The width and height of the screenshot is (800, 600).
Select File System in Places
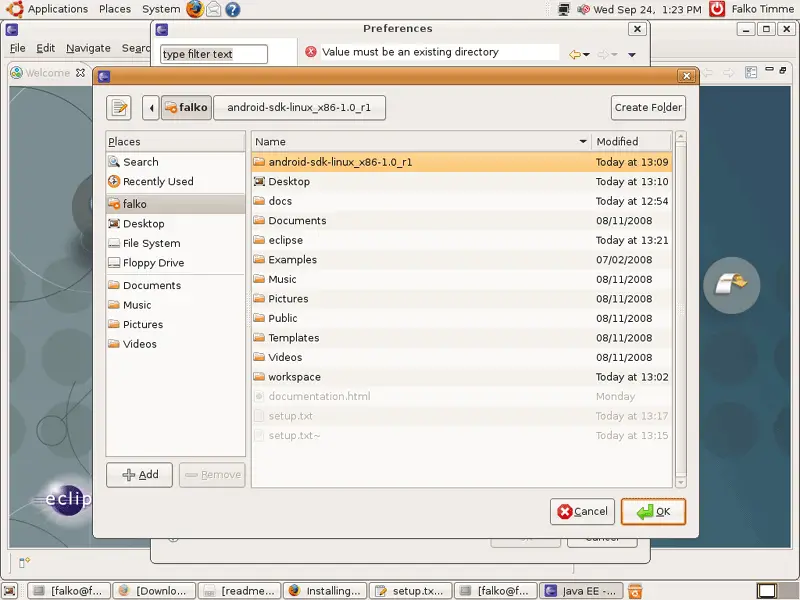click(x=176, y=243)
